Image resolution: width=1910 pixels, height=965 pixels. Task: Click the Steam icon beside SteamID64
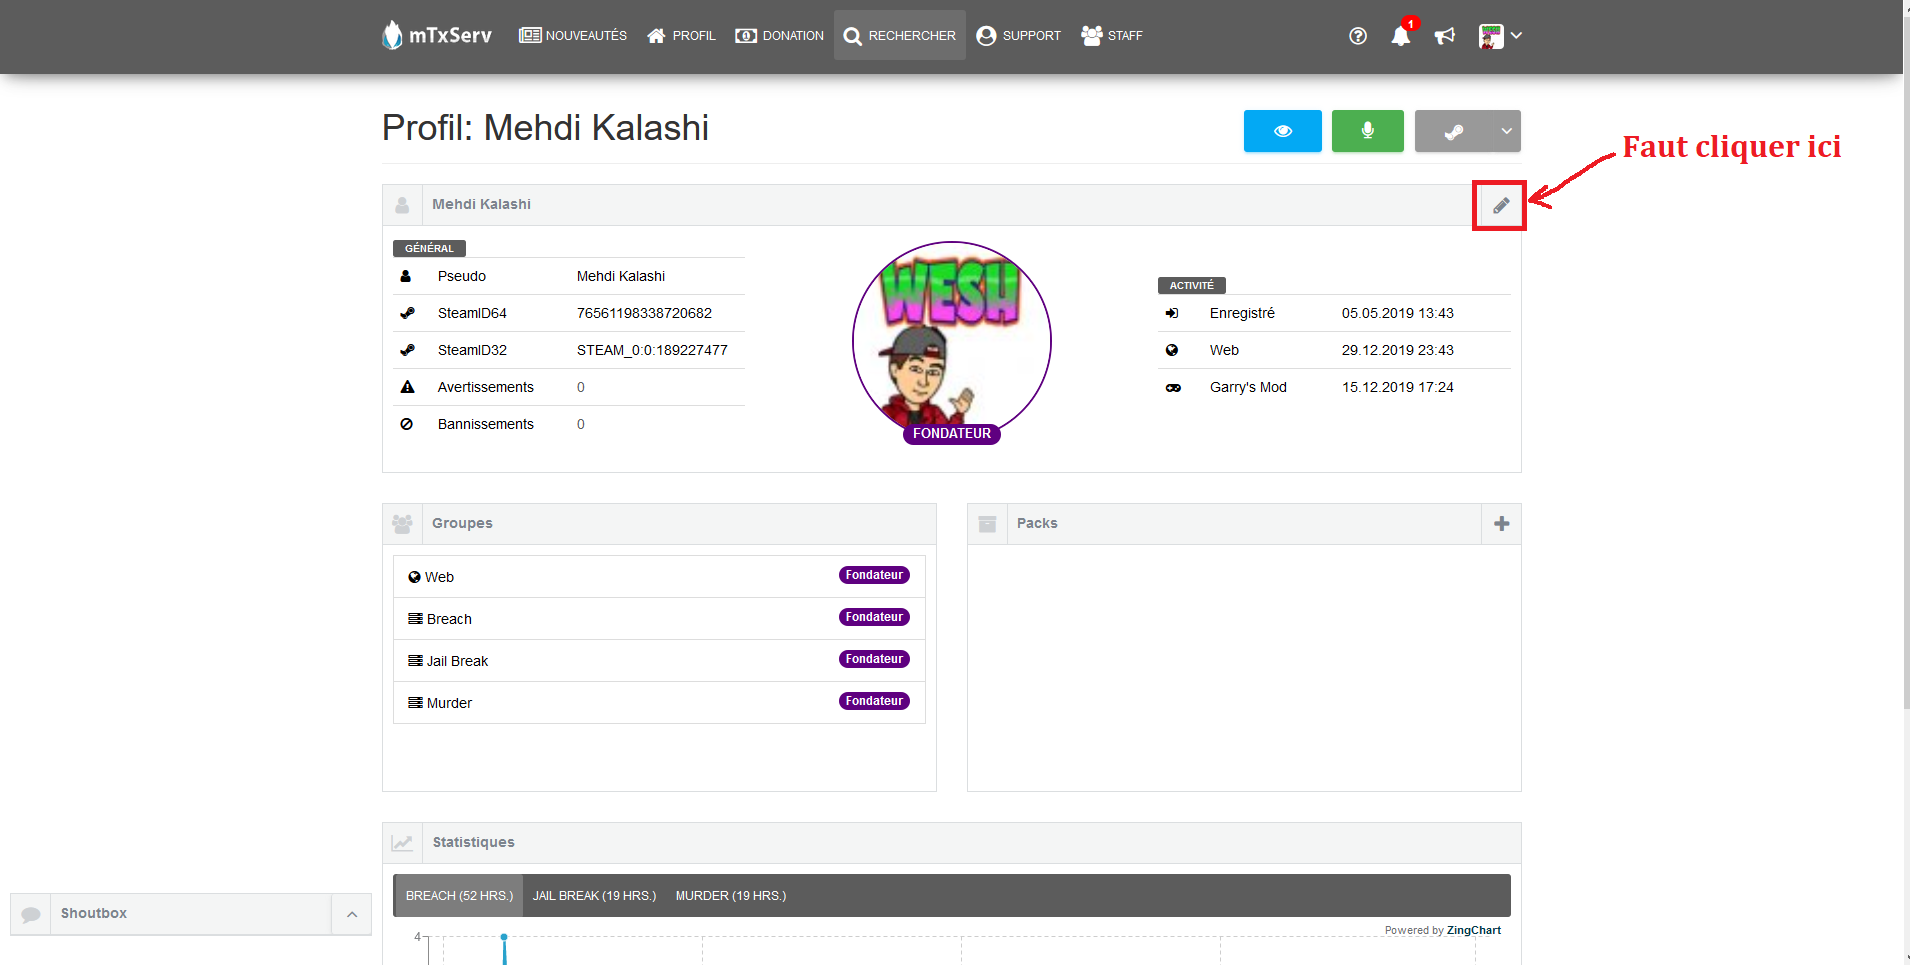pyautogui.click(x=407, y=313)
